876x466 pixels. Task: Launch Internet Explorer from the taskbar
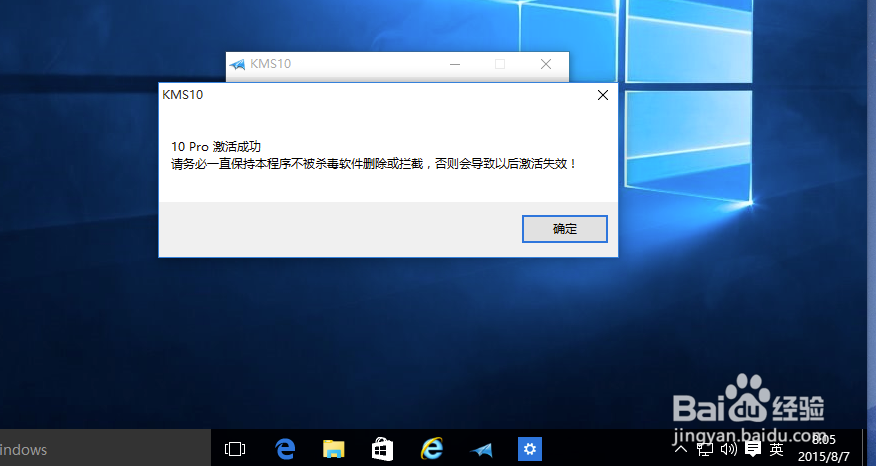[x=431, y=449]
